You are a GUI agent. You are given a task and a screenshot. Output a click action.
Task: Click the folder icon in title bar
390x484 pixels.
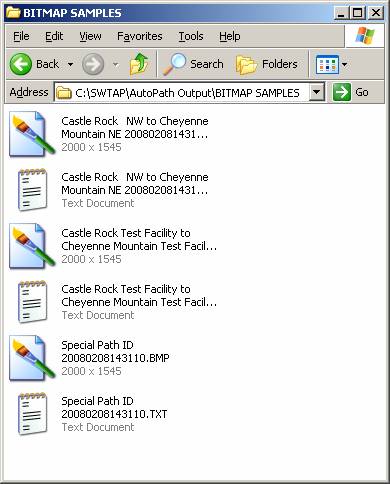pyautogui.click(x=13, y=13)
